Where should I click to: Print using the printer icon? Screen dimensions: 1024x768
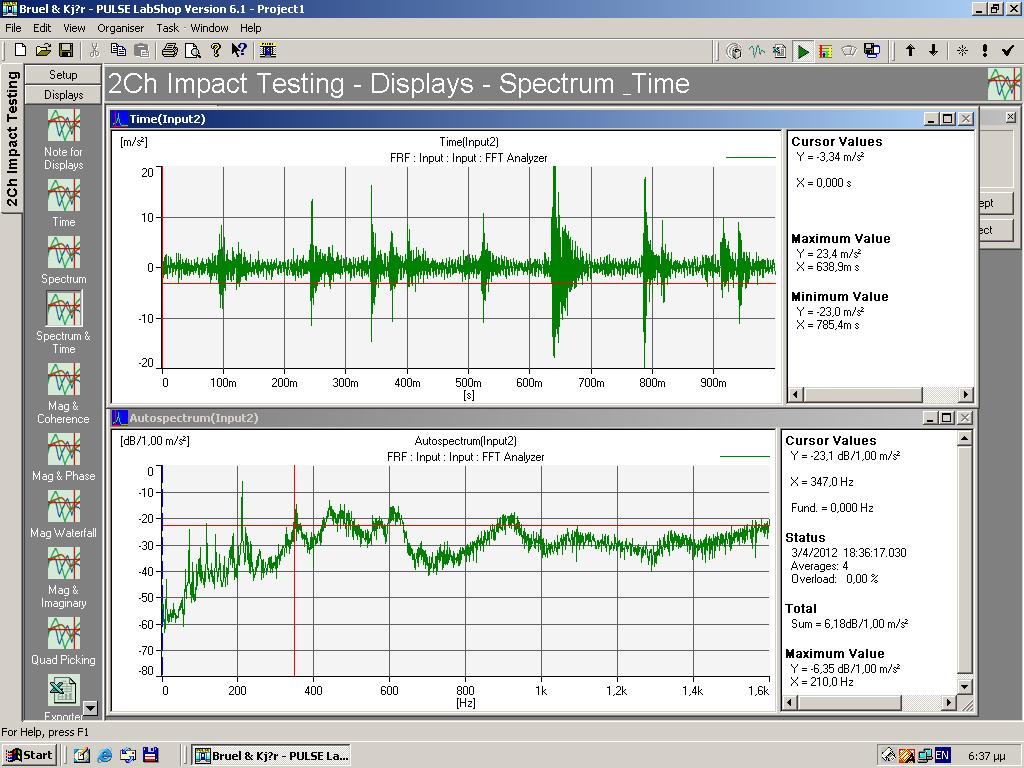pos(170,50)
